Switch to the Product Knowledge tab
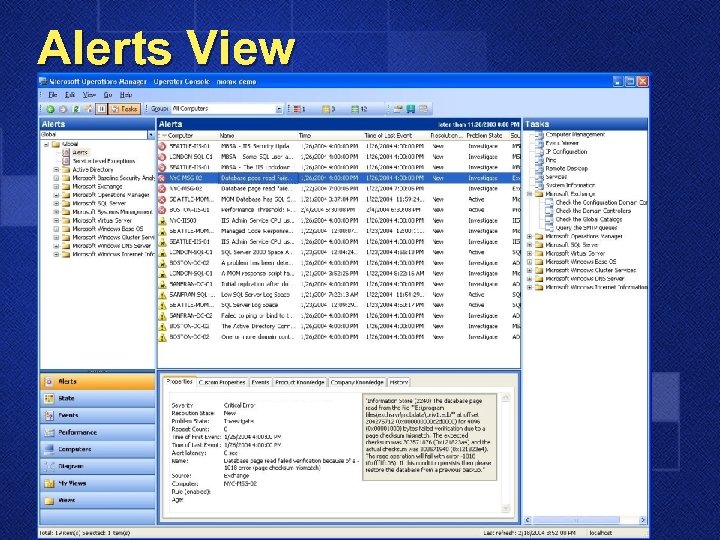 pos(300,382)
